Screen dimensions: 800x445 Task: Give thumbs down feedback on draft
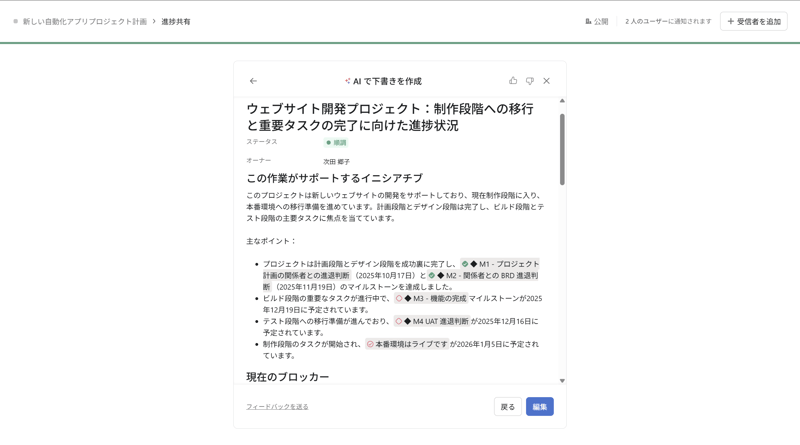pos(530,81)
